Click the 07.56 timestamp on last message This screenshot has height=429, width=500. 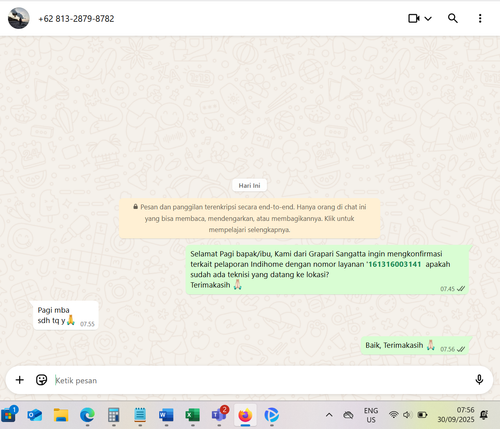tap(447, 349)
